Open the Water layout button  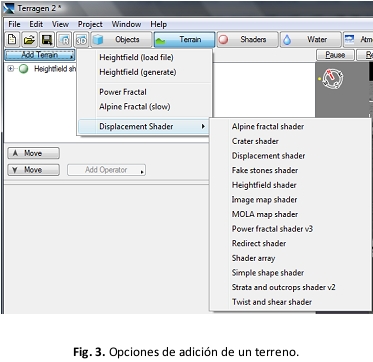[311, 40]
